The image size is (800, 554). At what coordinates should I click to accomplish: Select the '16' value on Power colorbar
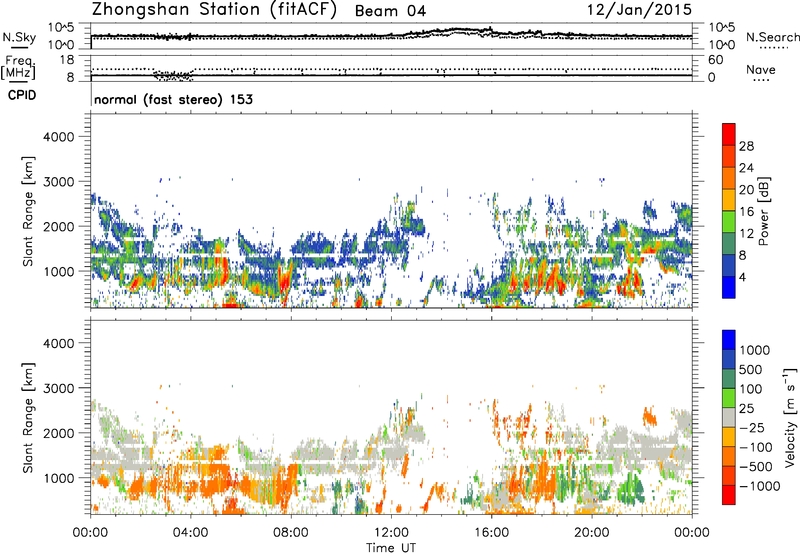pos(746,212)
